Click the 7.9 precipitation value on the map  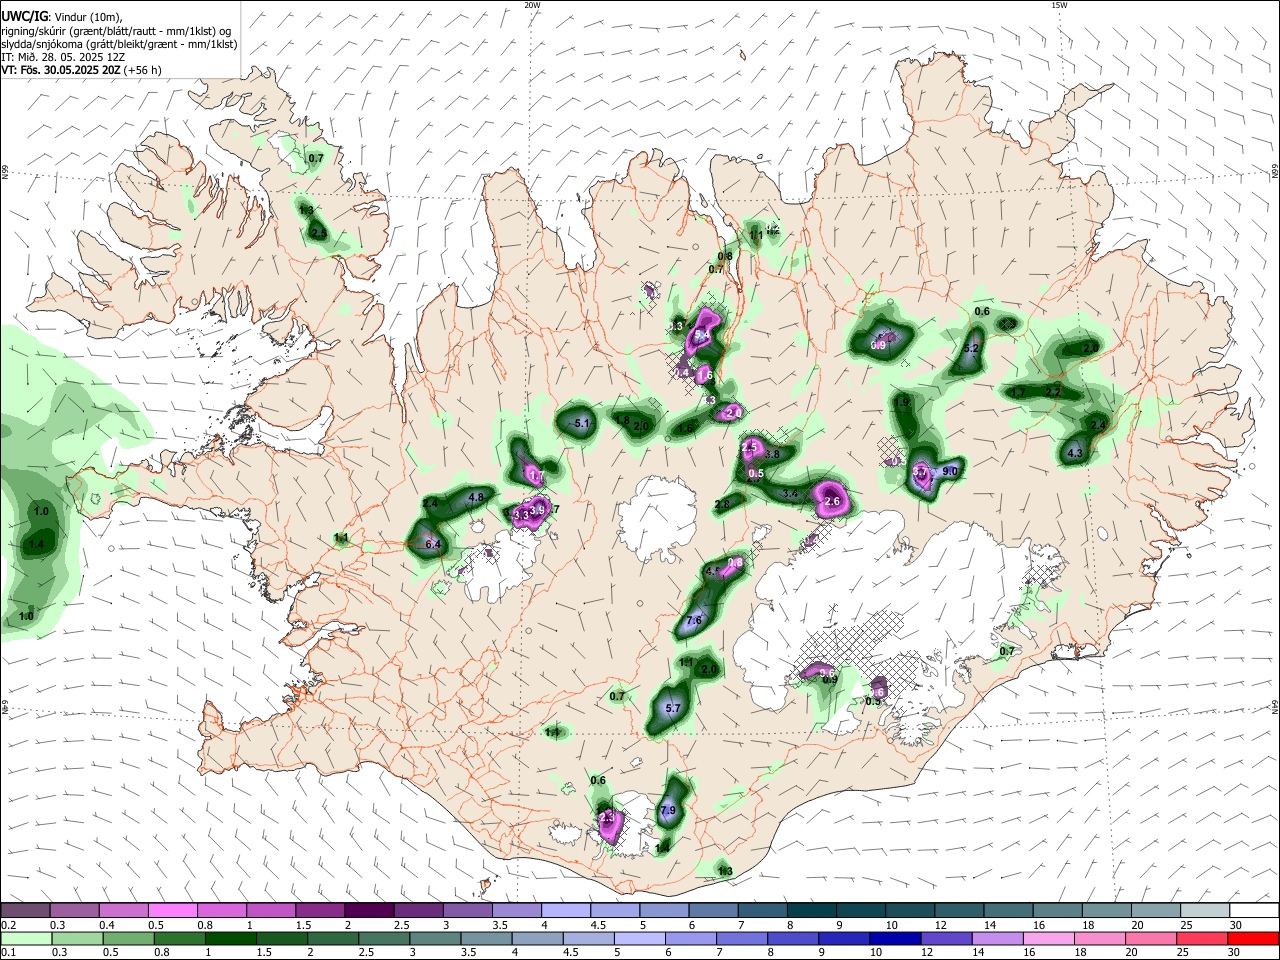[x=668, y=810]
